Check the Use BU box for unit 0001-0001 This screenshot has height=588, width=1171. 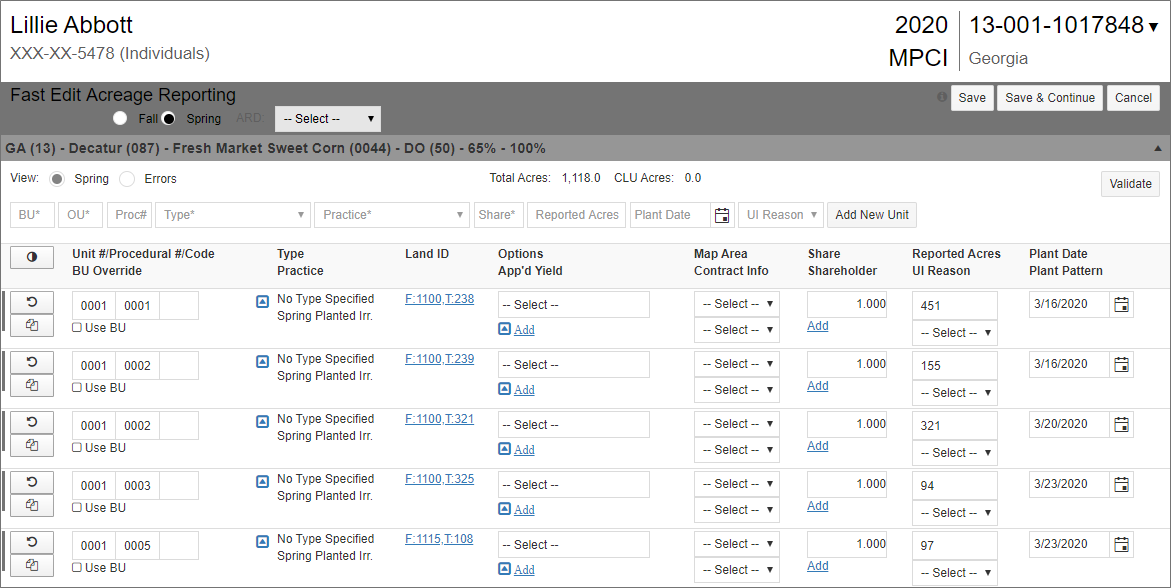click(78, 328)
